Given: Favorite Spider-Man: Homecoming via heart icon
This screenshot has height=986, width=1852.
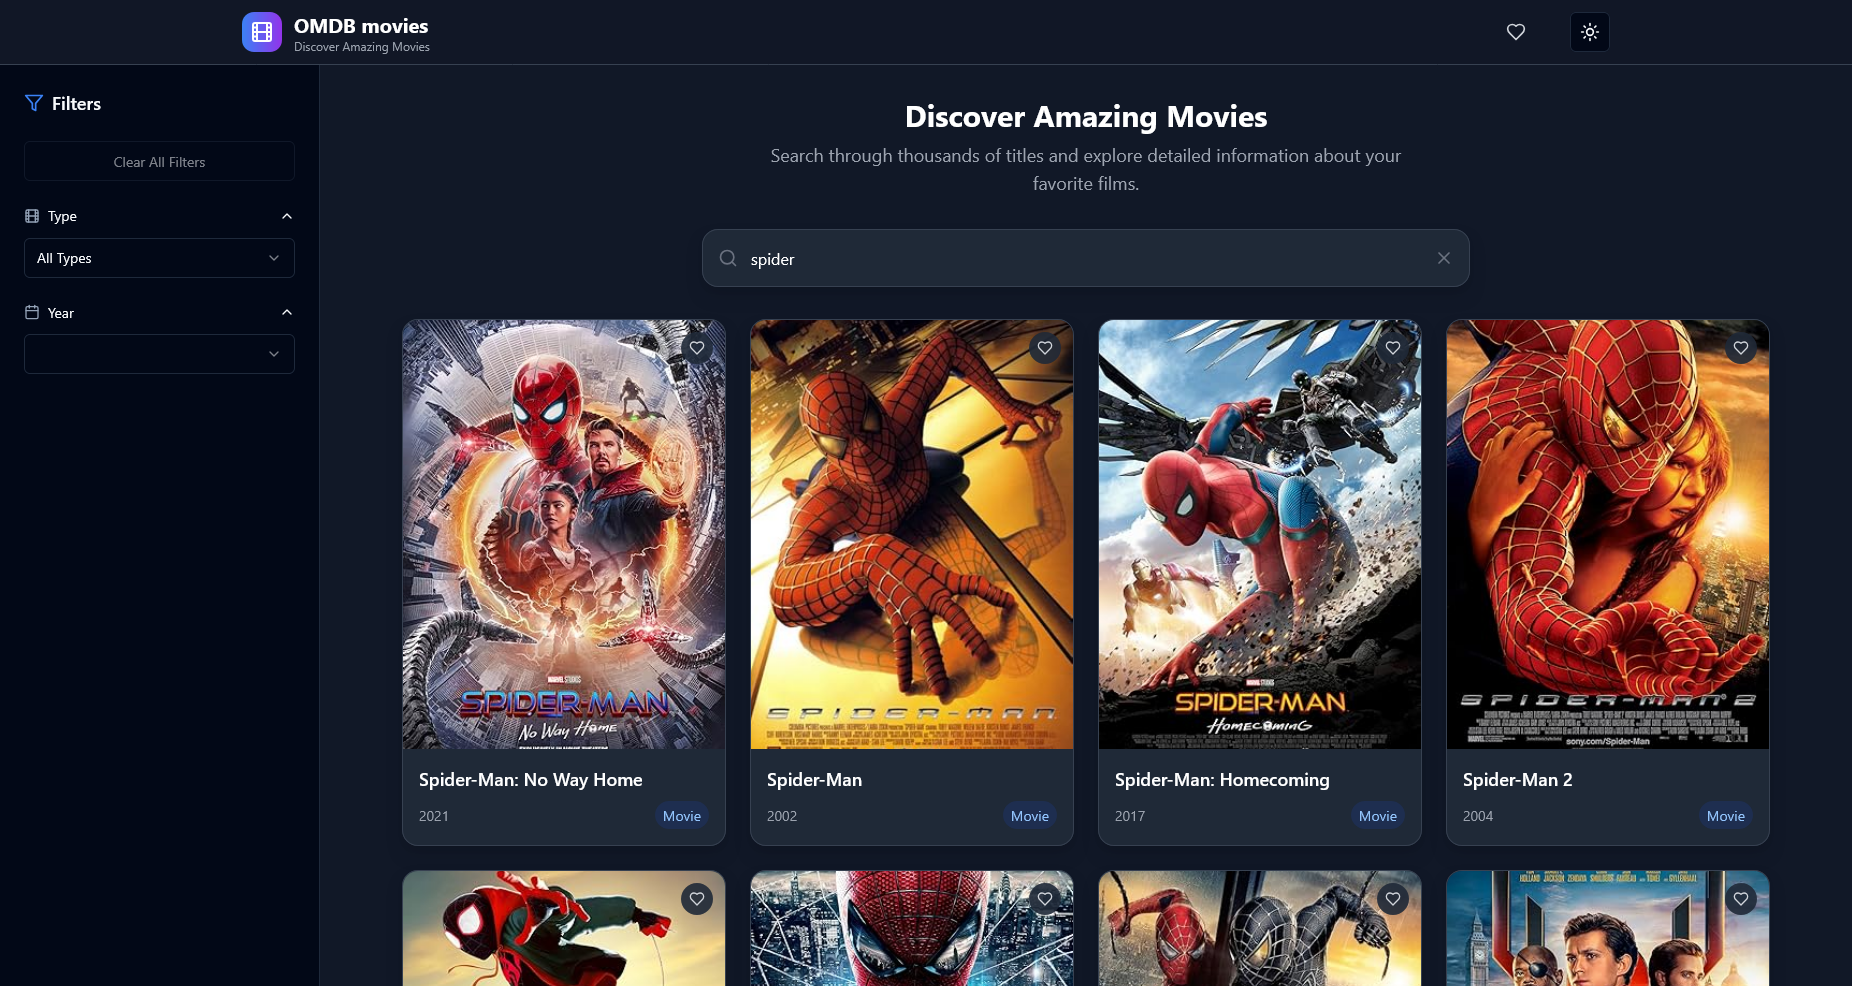Looking at the screenshot, I should pyautogui.click(x=1392, y=348).
